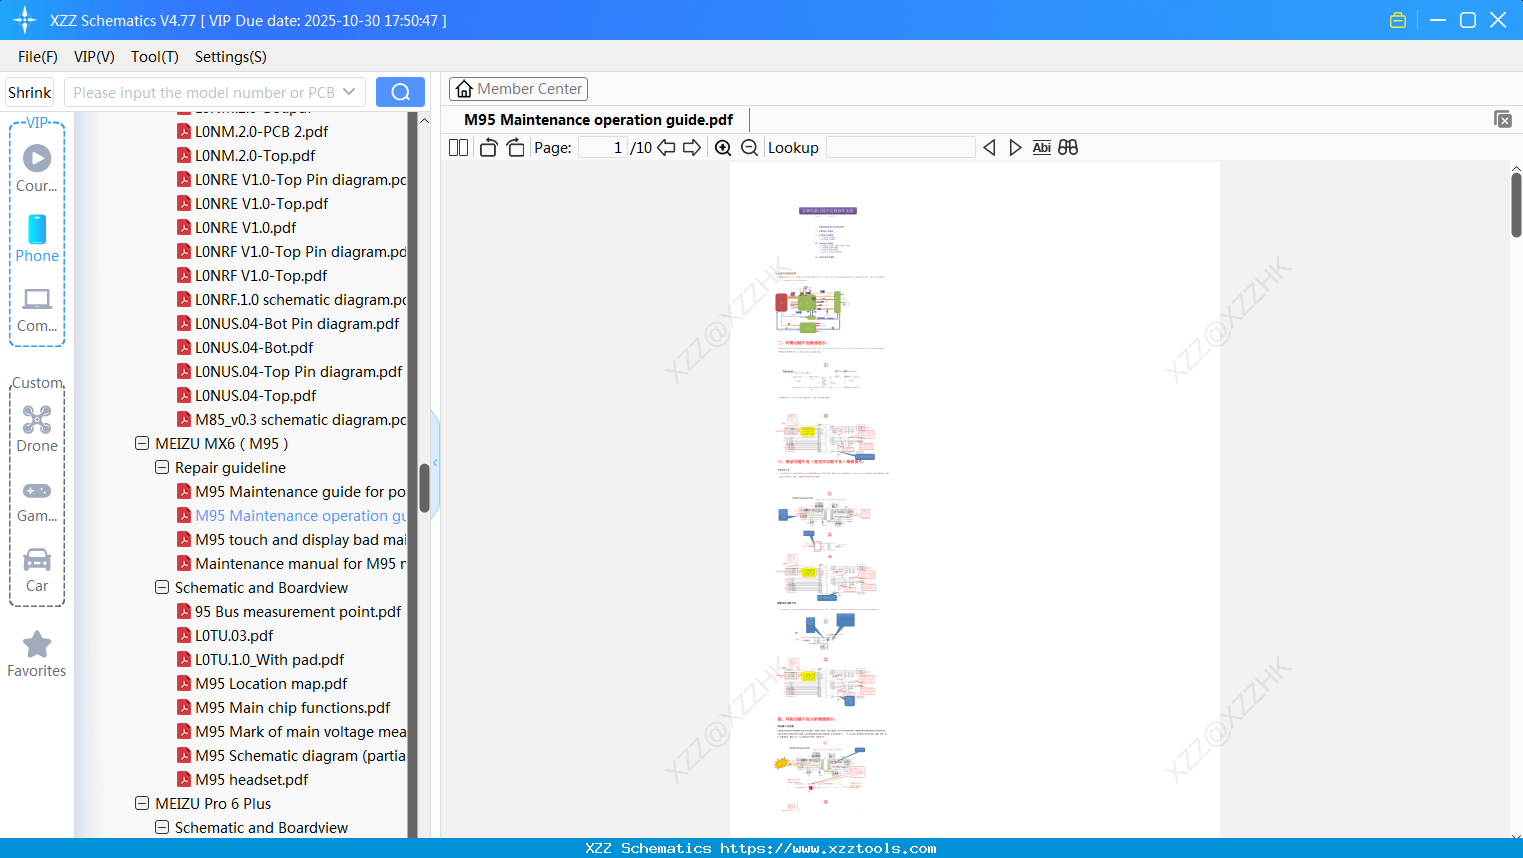Click the toolbox icon in title bar

coord(1398,20)
